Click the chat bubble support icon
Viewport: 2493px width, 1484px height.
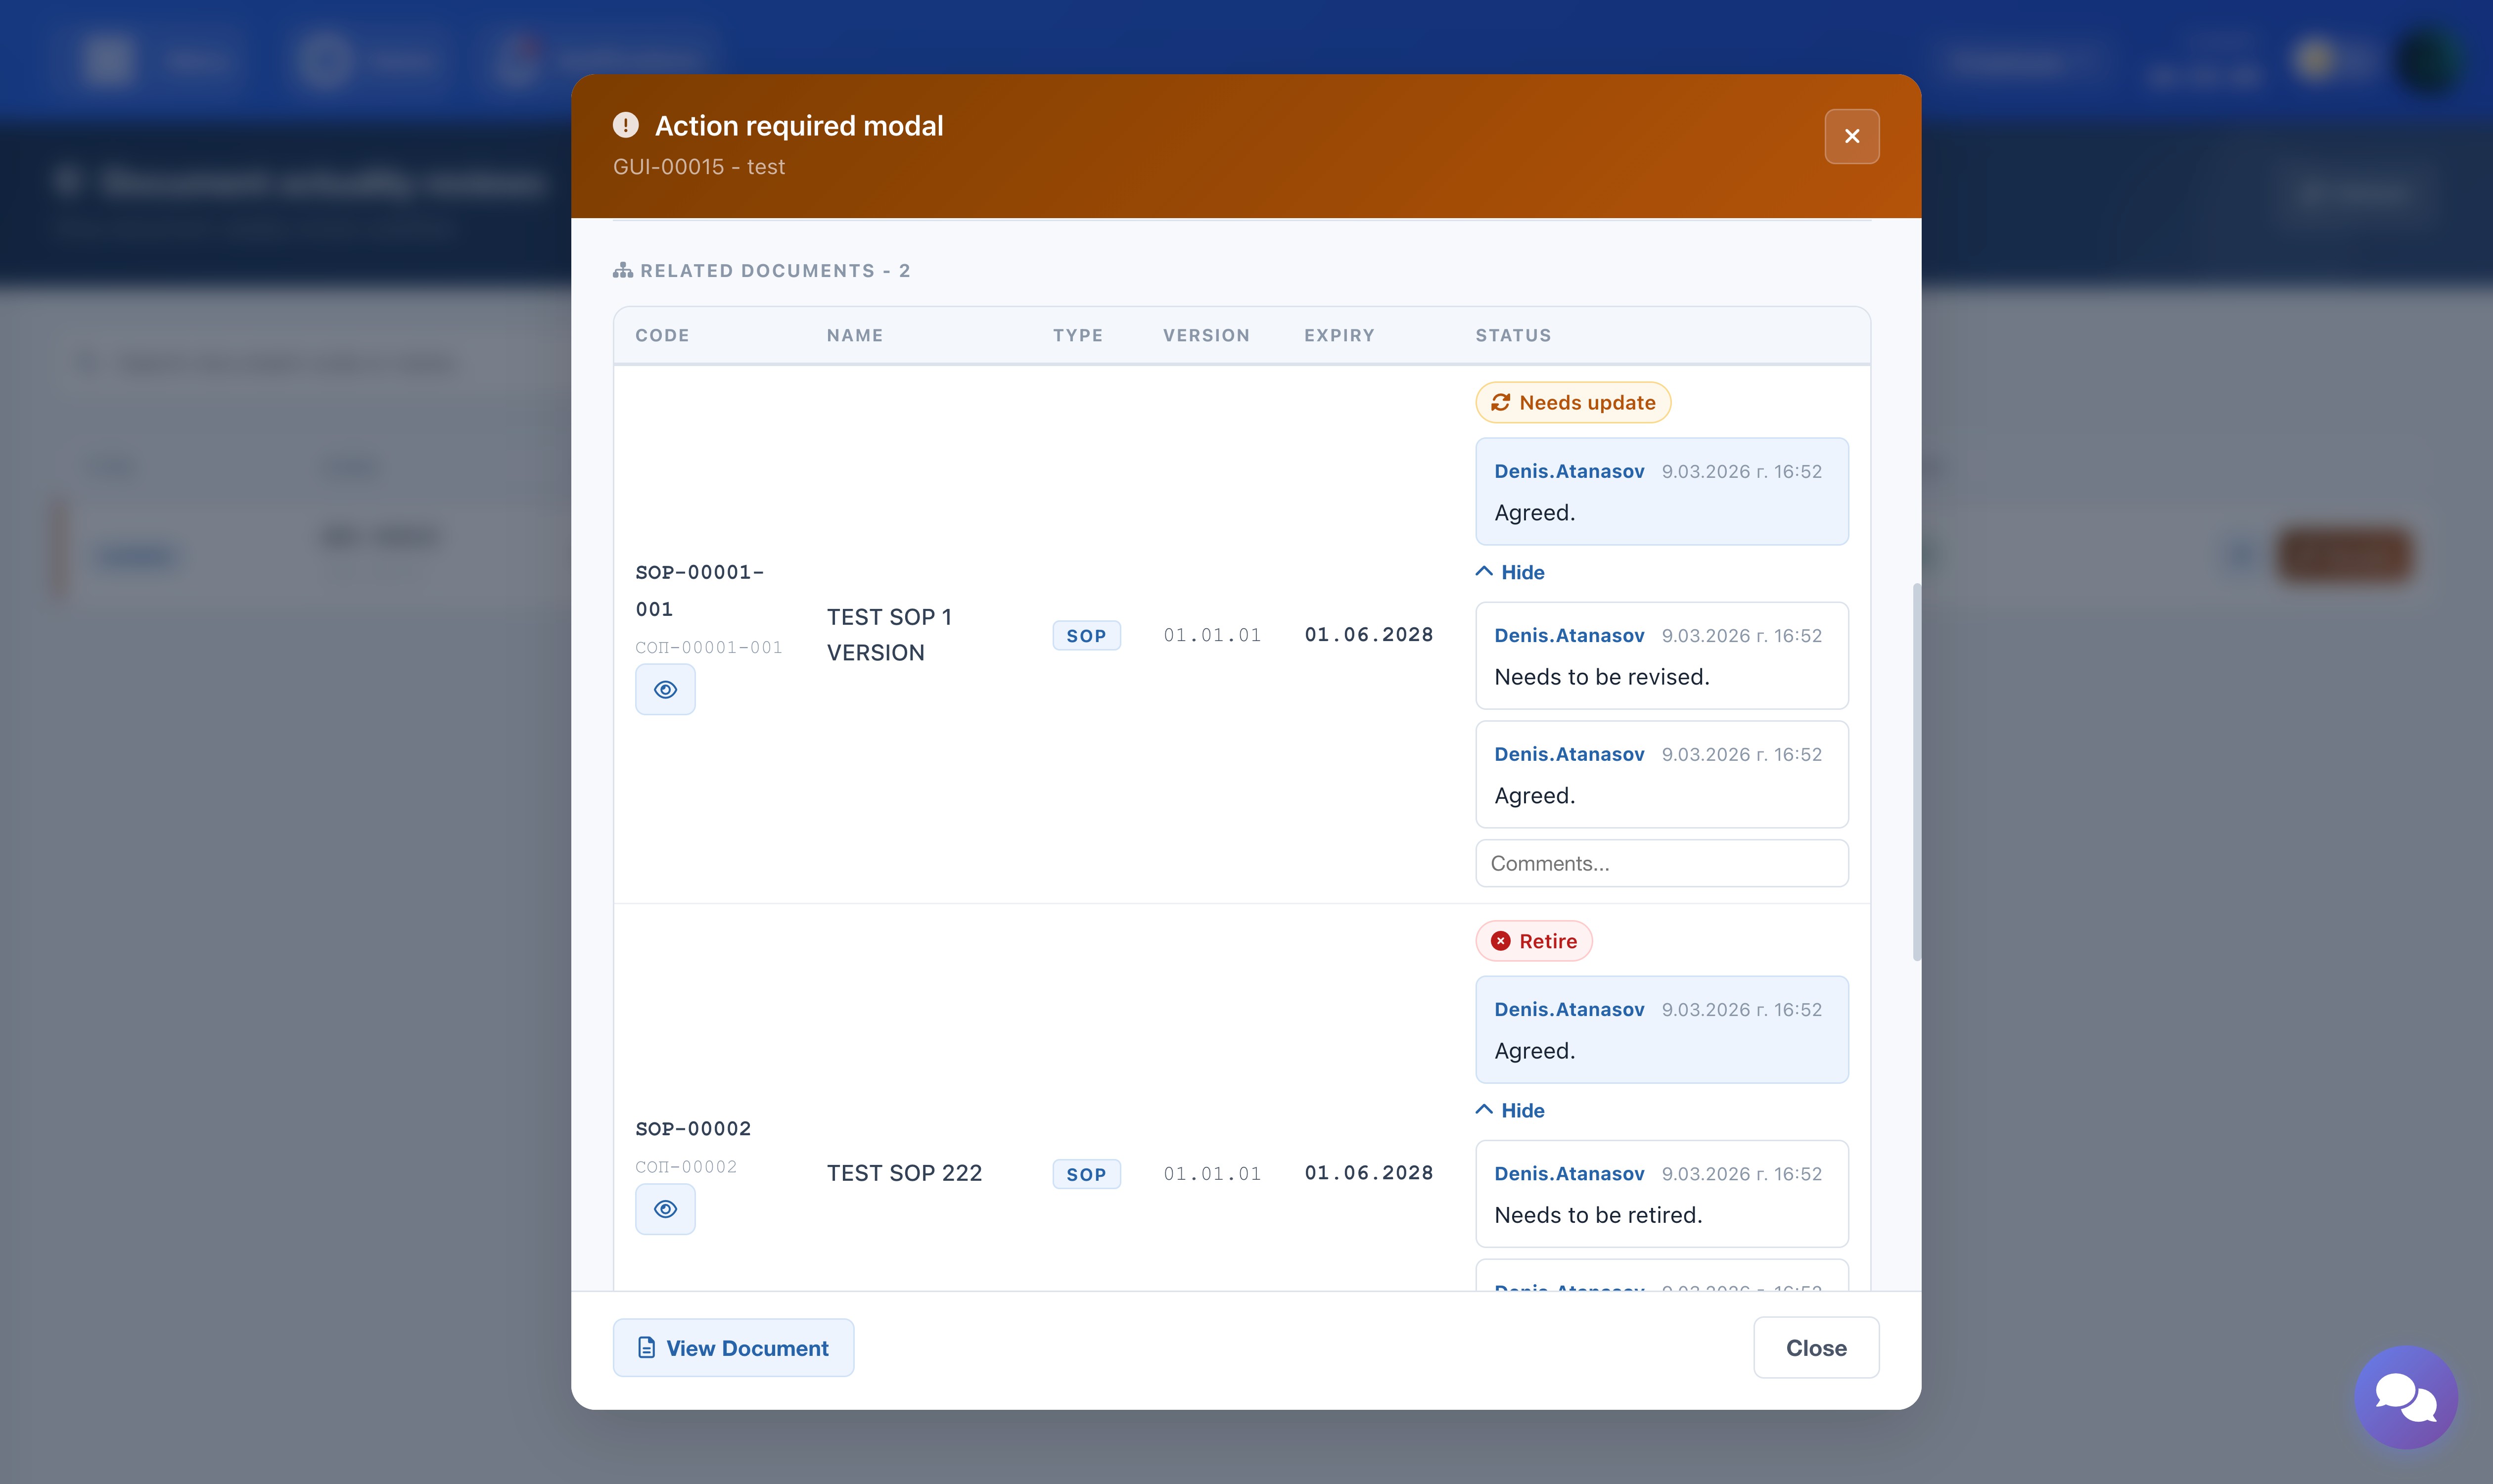click(2405, 1396)
